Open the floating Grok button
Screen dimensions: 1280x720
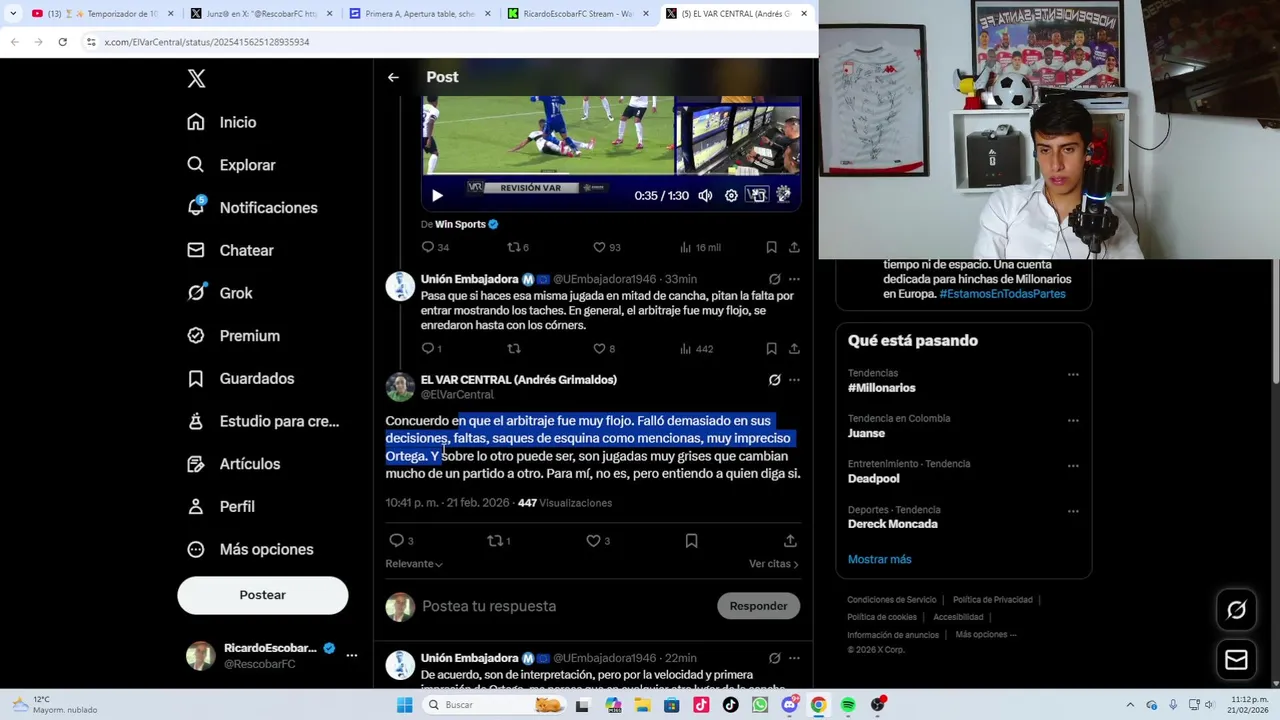click(x=1237, y=610)
